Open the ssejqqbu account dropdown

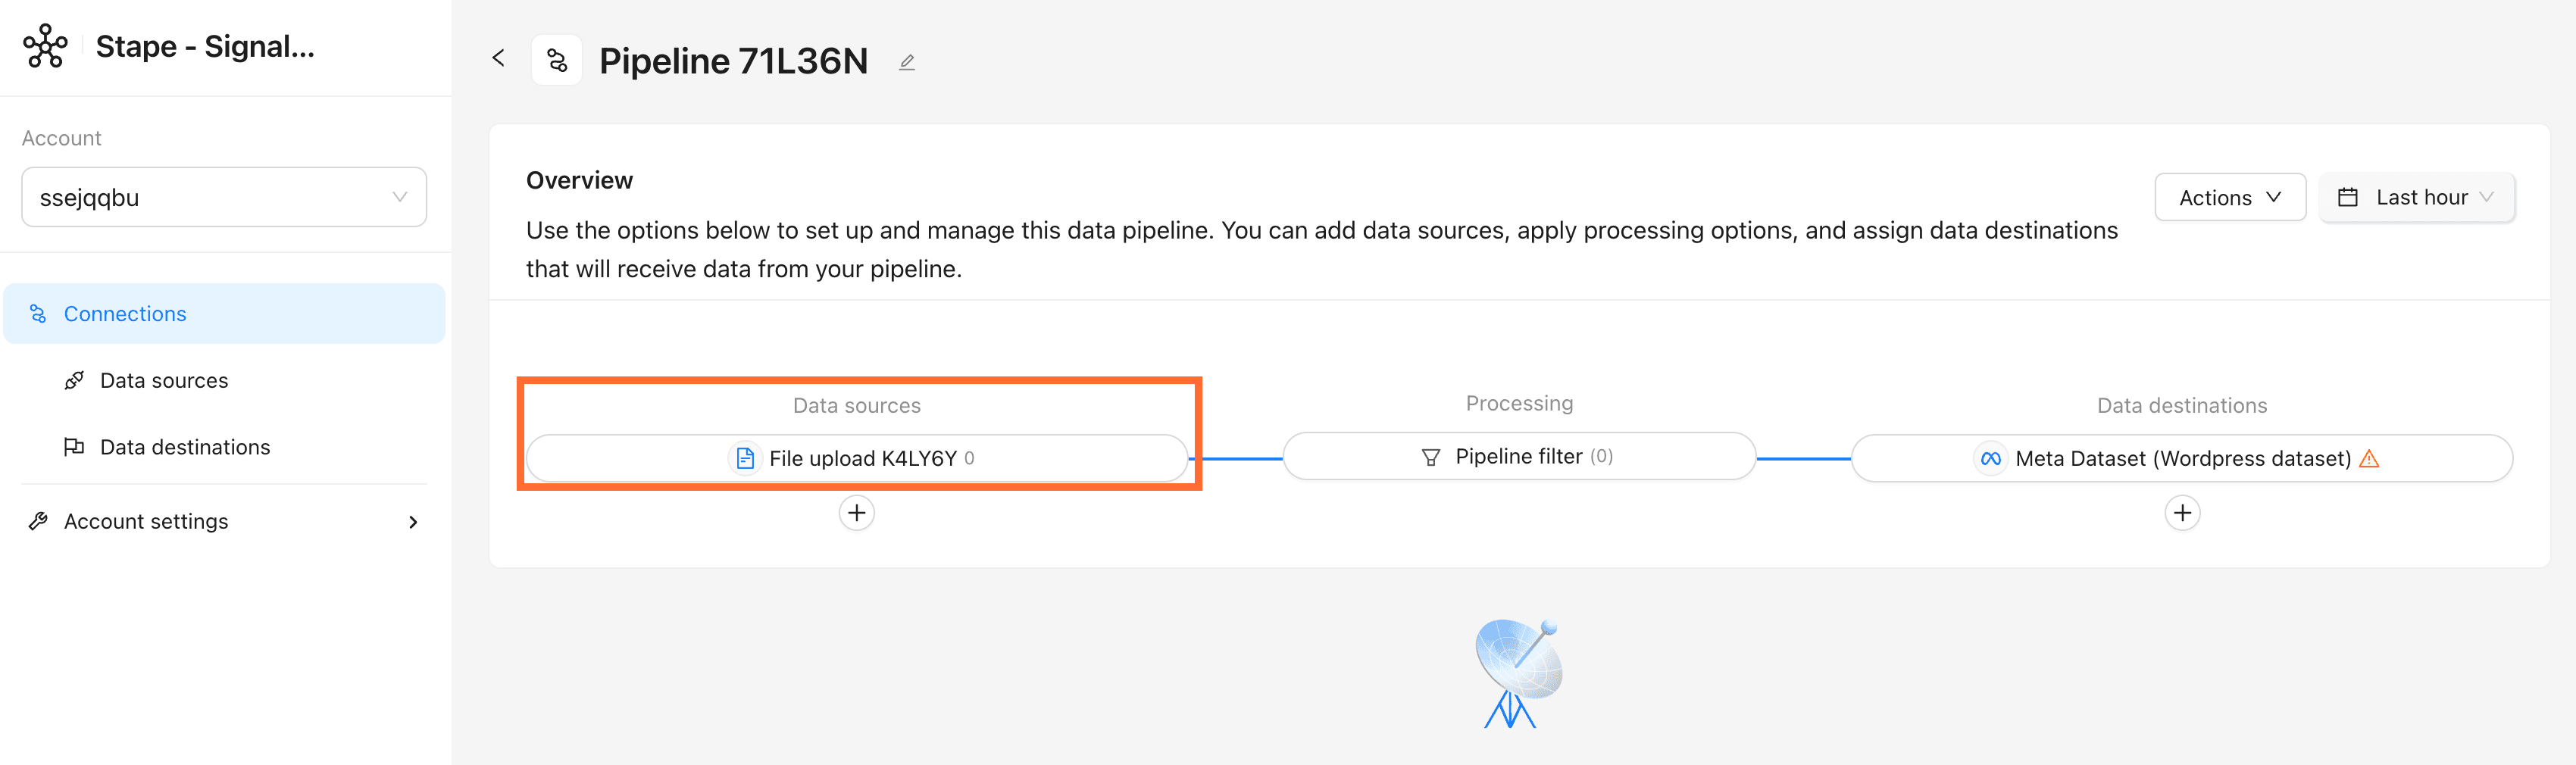224,197
